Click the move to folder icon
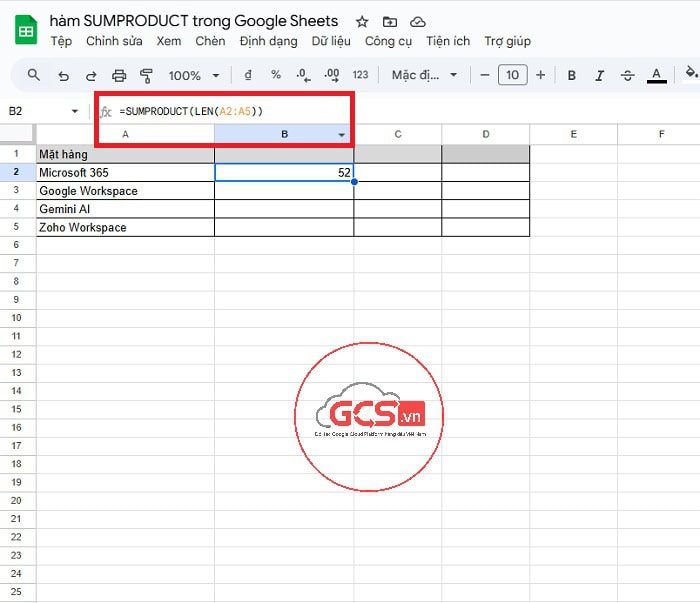 [390, 21]
